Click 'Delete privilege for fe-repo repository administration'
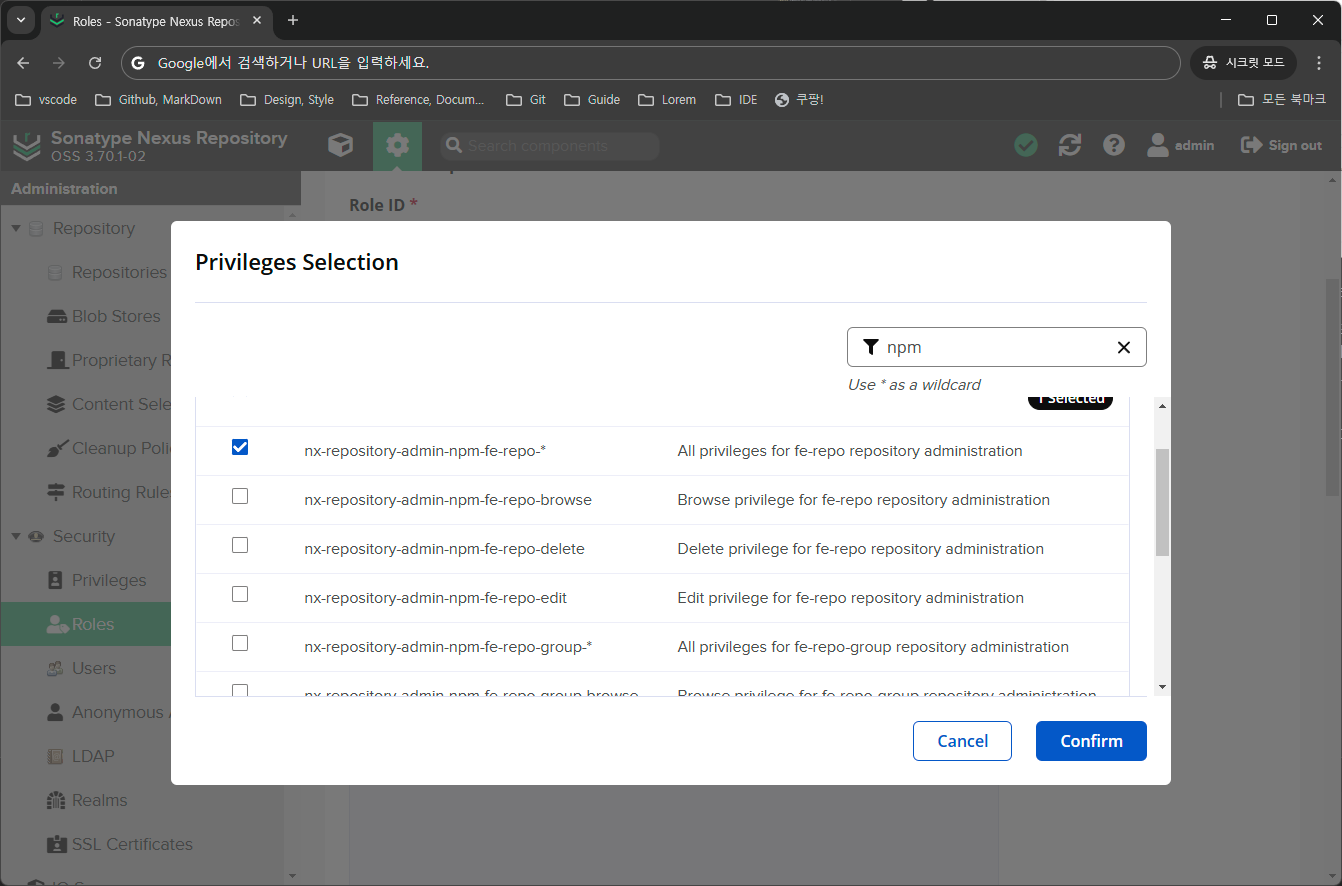 [861, 549]
